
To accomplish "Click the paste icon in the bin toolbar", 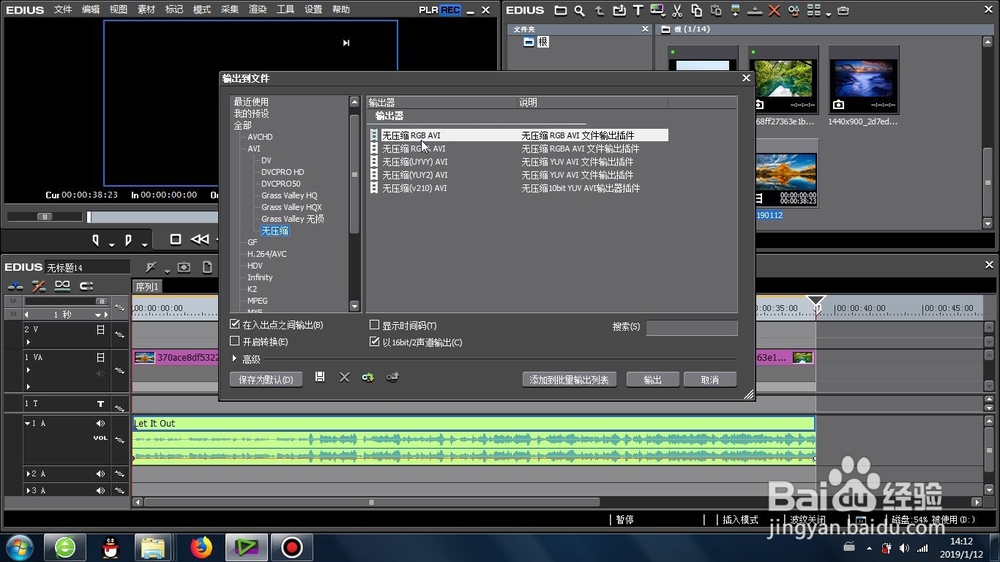I will [x=716, y=10].
